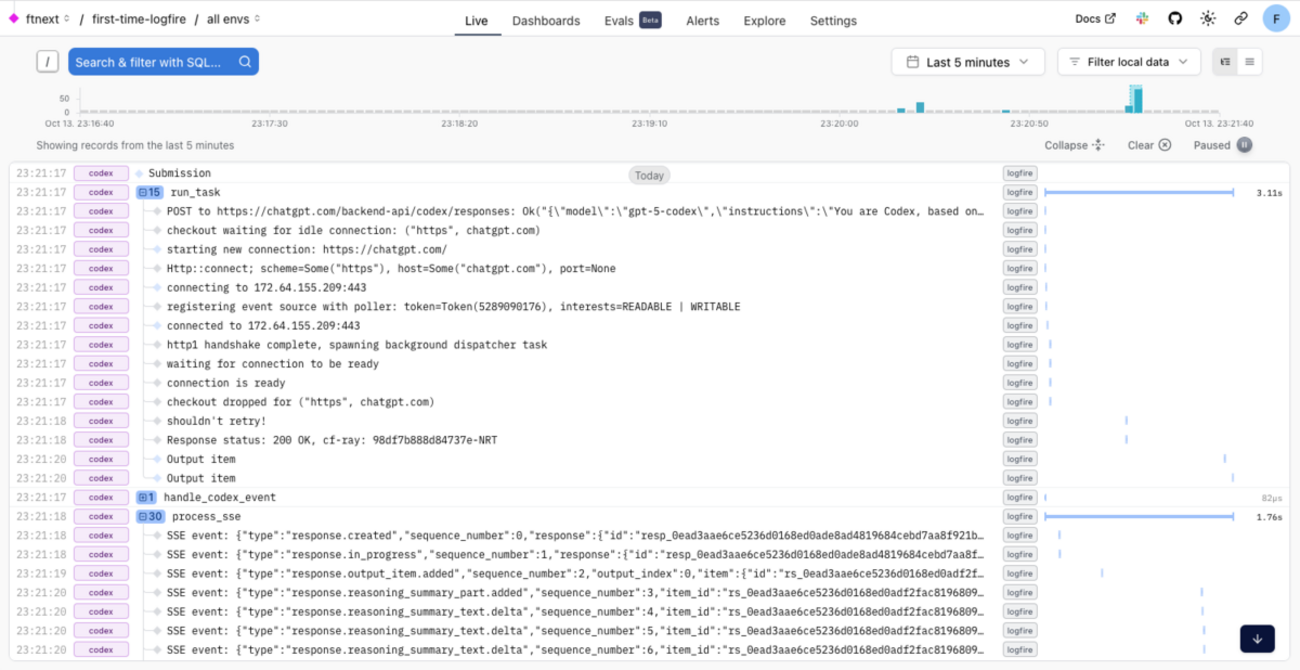This screenshot has width=1300, height=670.
Task: Click the codex tag on the handle_codex_event row
Action: (101, 497)
